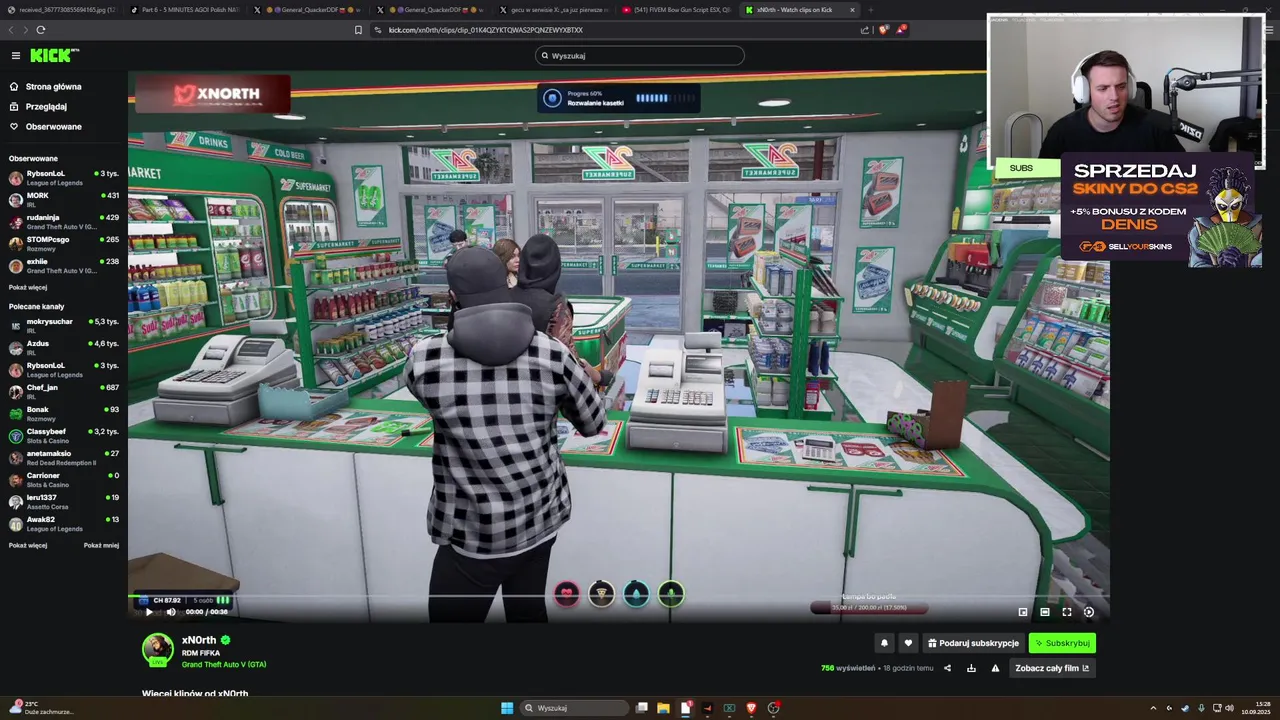The image size is (1280, 720).
Task: Open the Awak82 channel
Action: pos(64,524)
